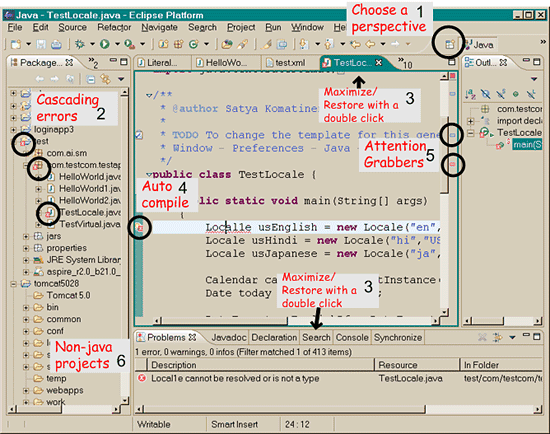Toggle Link with Editor in Package Explorer

(105, 79)
